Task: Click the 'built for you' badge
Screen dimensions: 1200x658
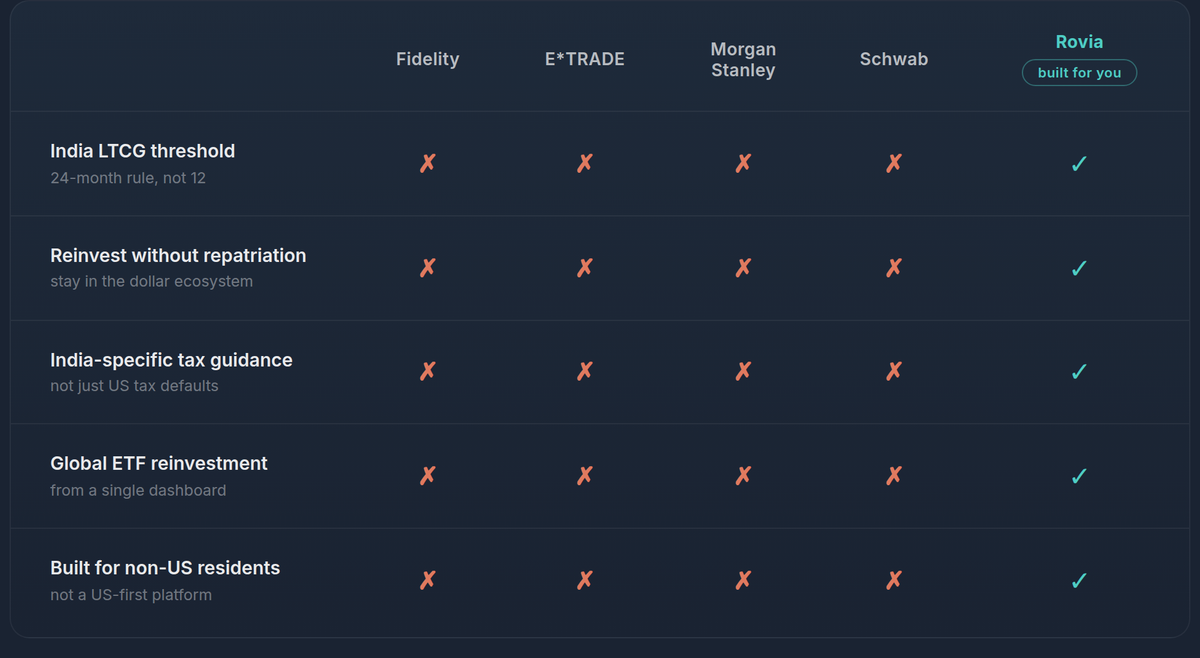Action: (1079, 73)
